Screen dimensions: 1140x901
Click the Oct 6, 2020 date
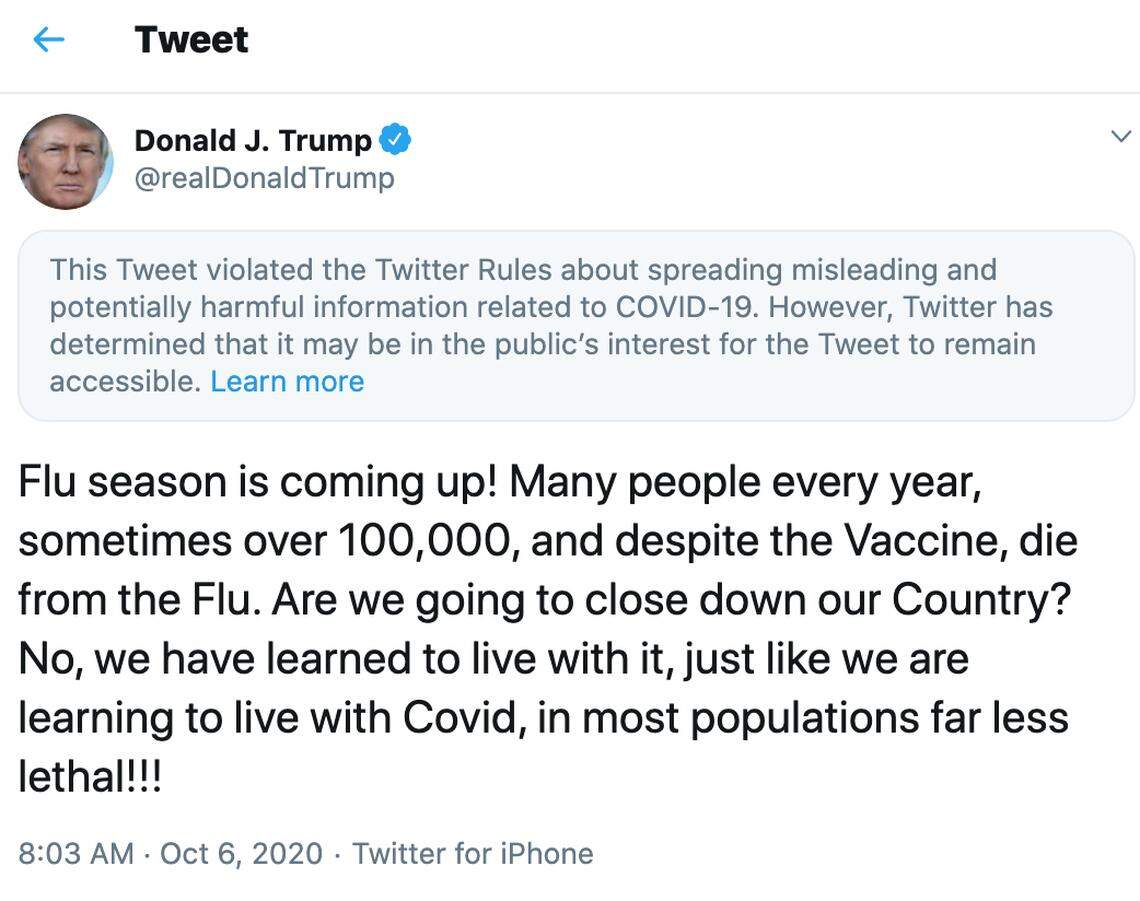[x=241, y=853]
